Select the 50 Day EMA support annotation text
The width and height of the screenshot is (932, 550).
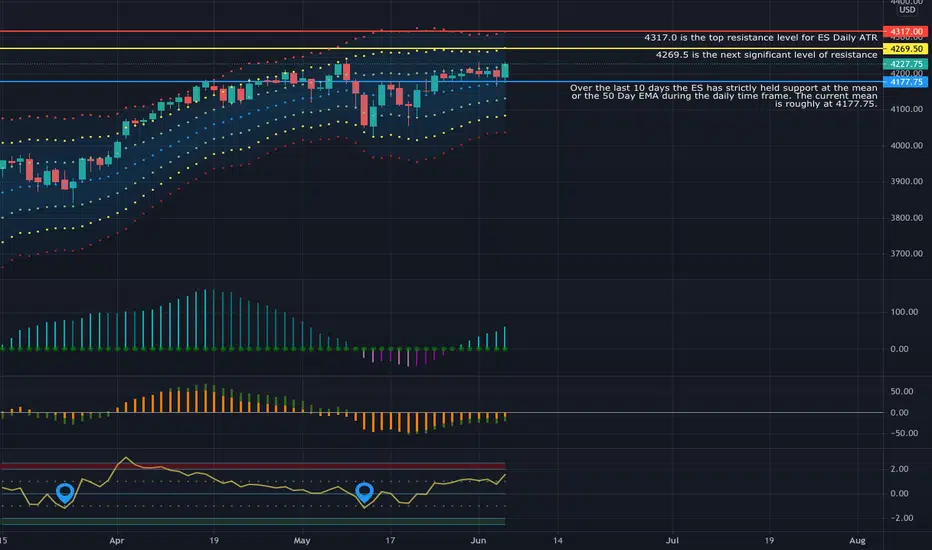point(723,96)
